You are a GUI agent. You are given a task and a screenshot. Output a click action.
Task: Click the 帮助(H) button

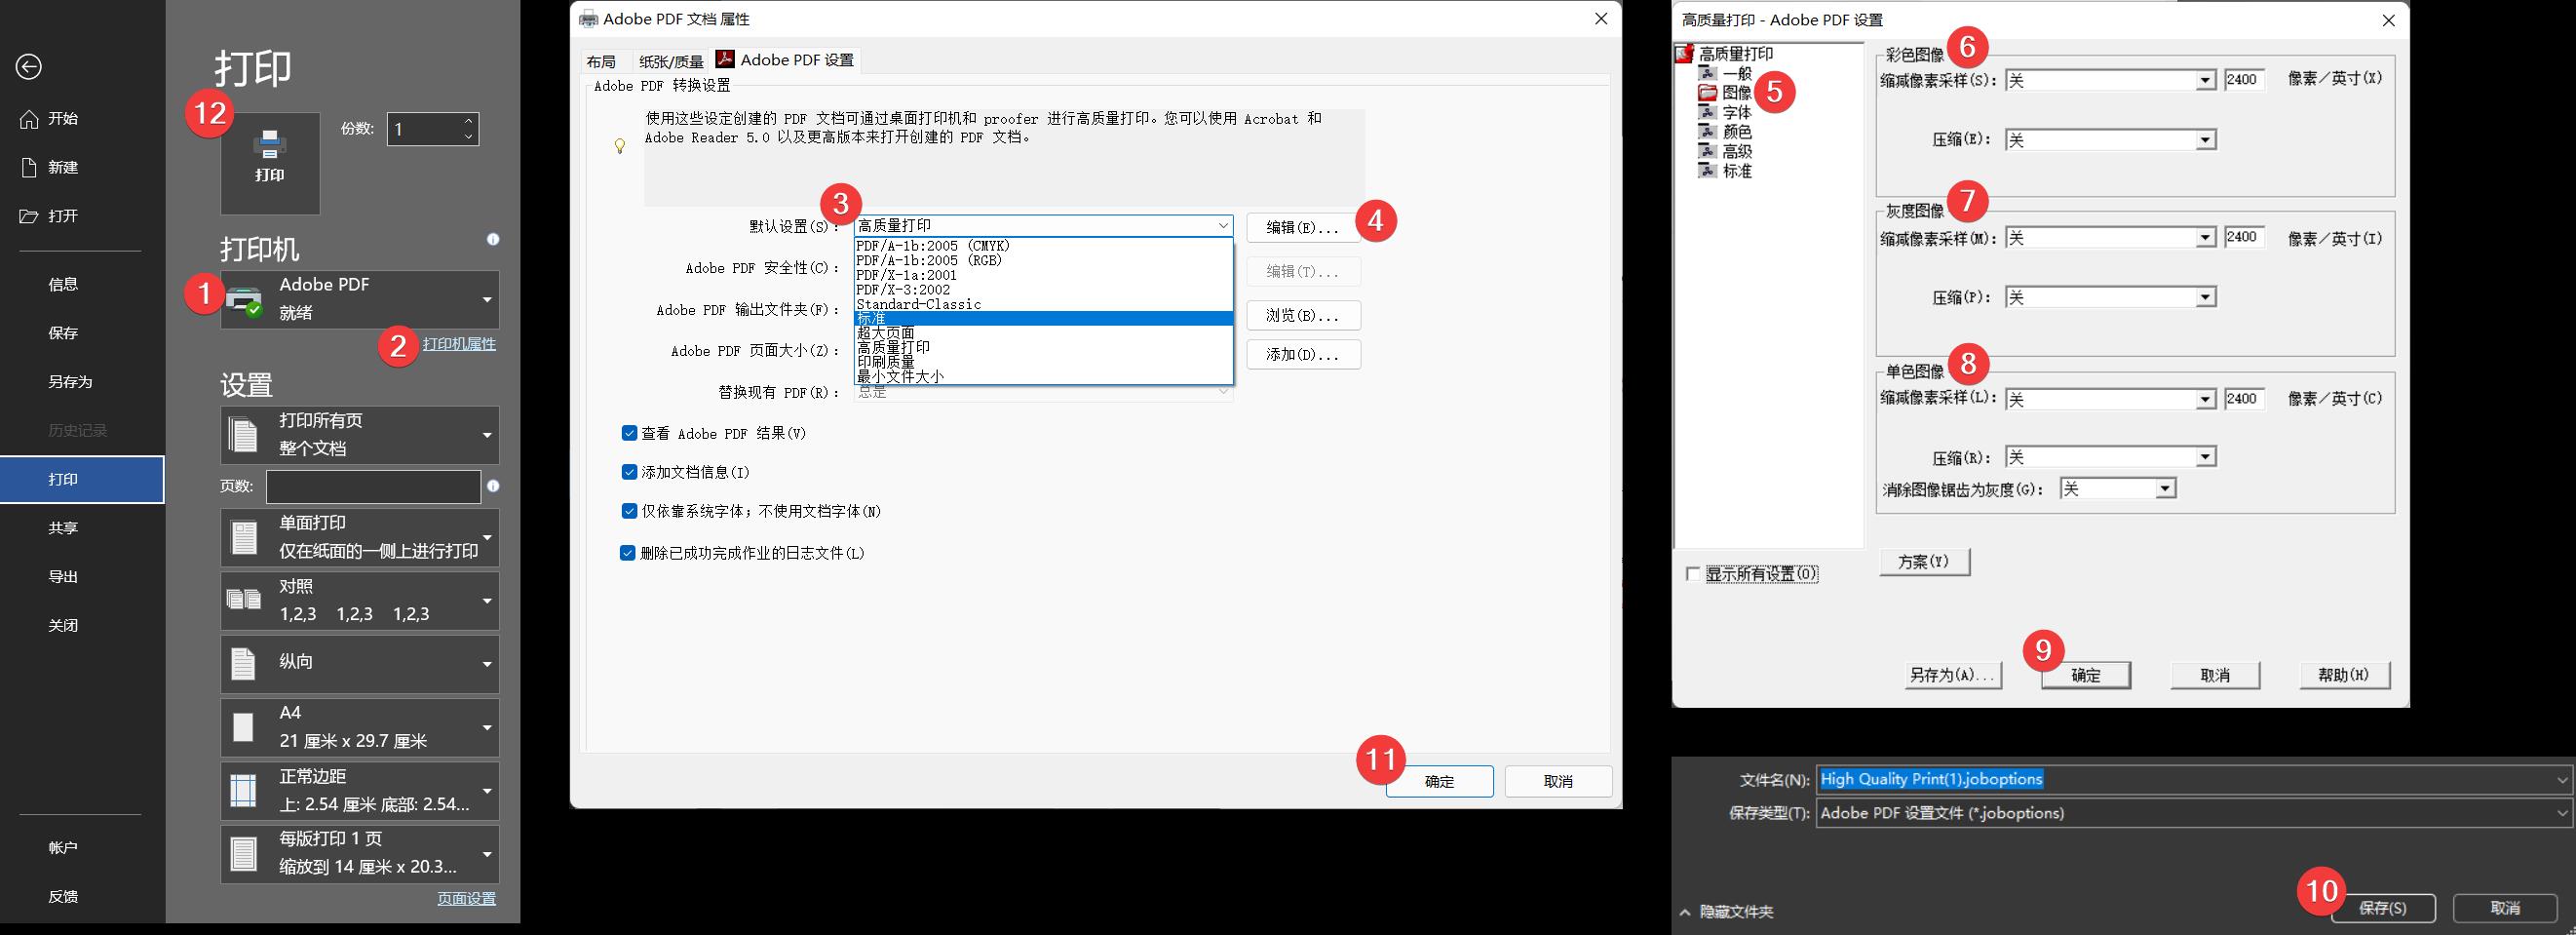pos(2344,675)
